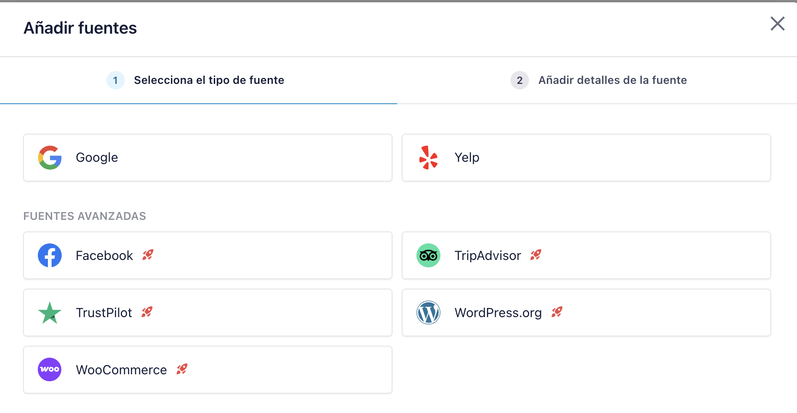This screenshot has width=797, height=413.
Task: Click the Google logo icon
Action: coord(50,157)
